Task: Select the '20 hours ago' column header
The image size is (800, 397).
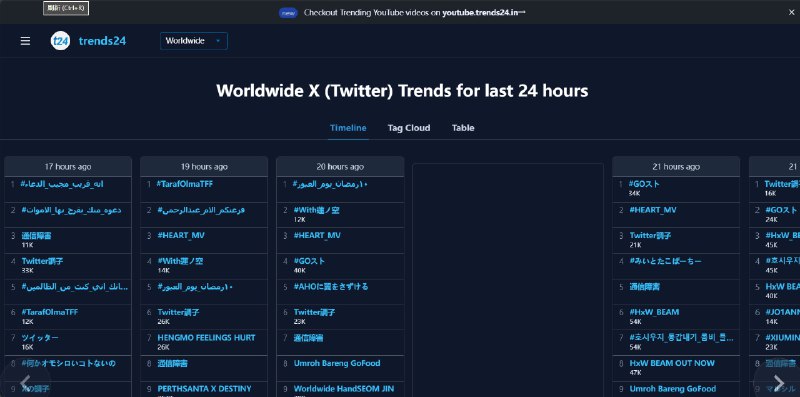Action: click(340, 167)
